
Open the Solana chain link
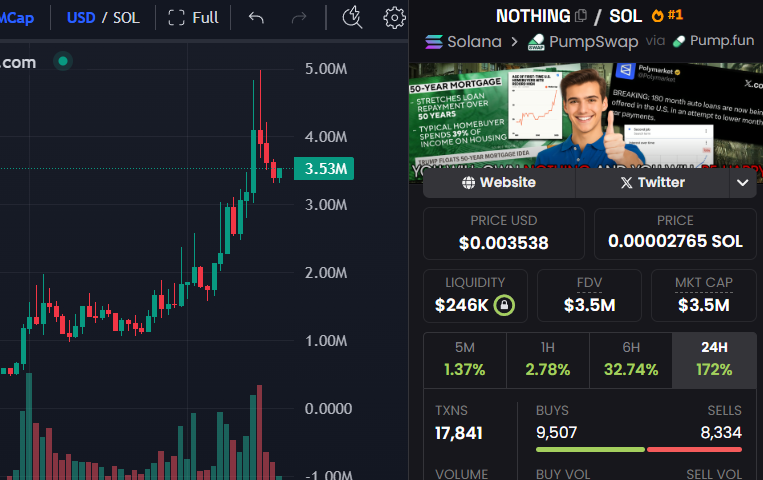tap(463, 42)
